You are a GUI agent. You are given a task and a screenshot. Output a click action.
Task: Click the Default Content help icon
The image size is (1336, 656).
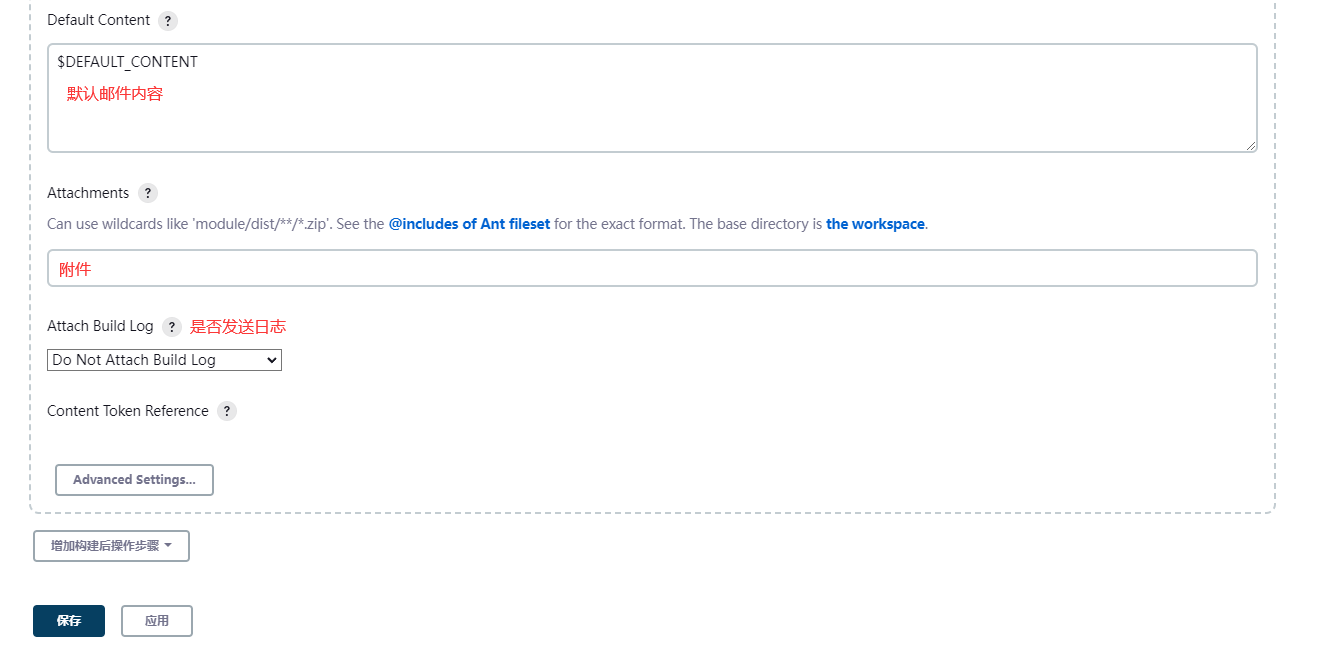tap(168, 20)
